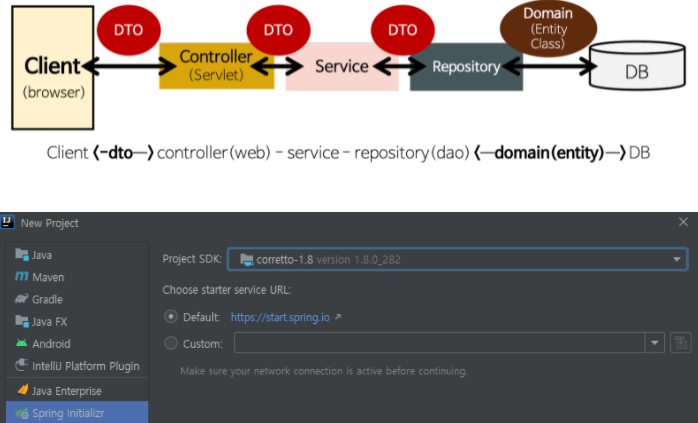This screenshot has height=423, width=698.
Task: Click the Android robot icon
Action: pos(21,343)
